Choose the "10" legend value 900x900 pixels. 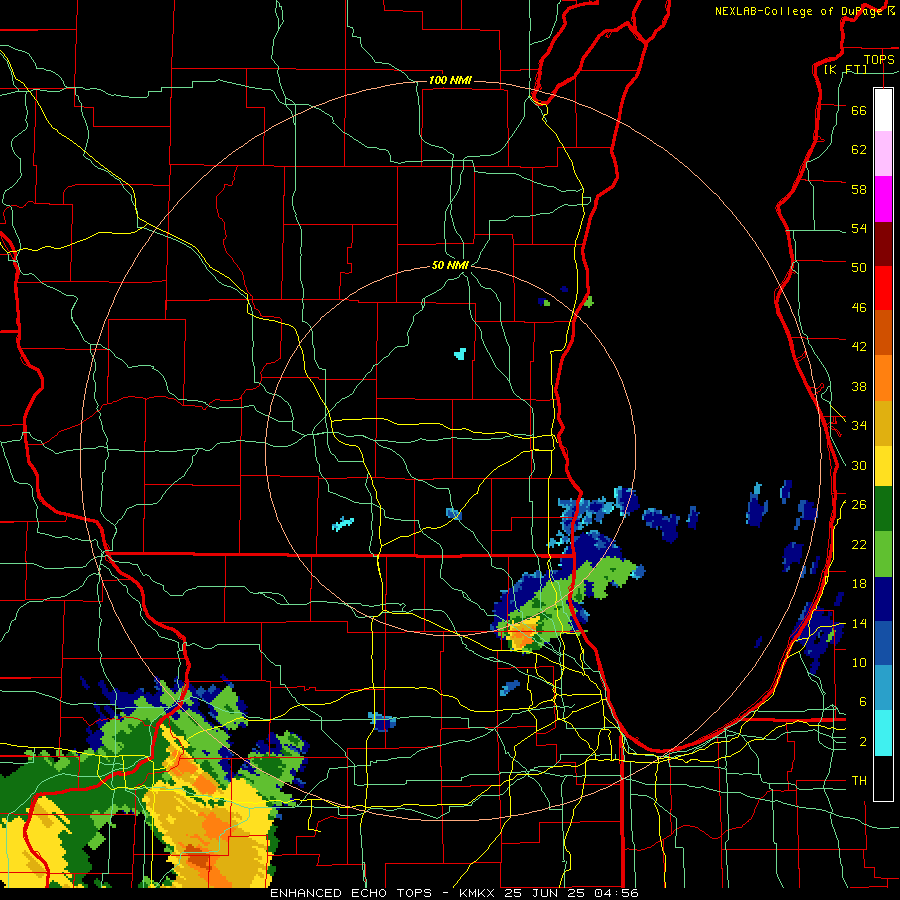859,662
